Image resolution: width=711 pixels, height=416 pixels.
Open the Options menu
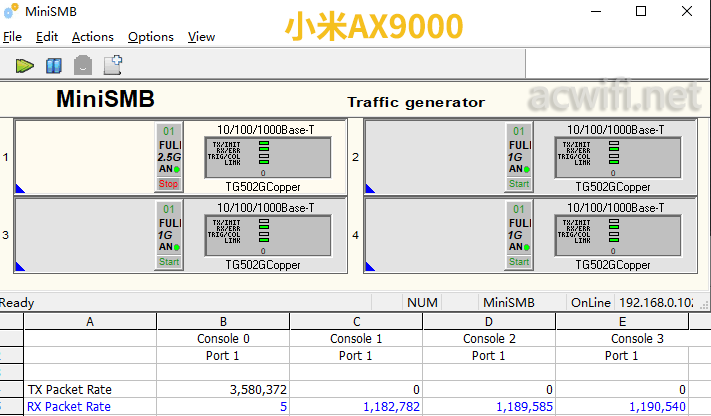[x=151, y=37]
